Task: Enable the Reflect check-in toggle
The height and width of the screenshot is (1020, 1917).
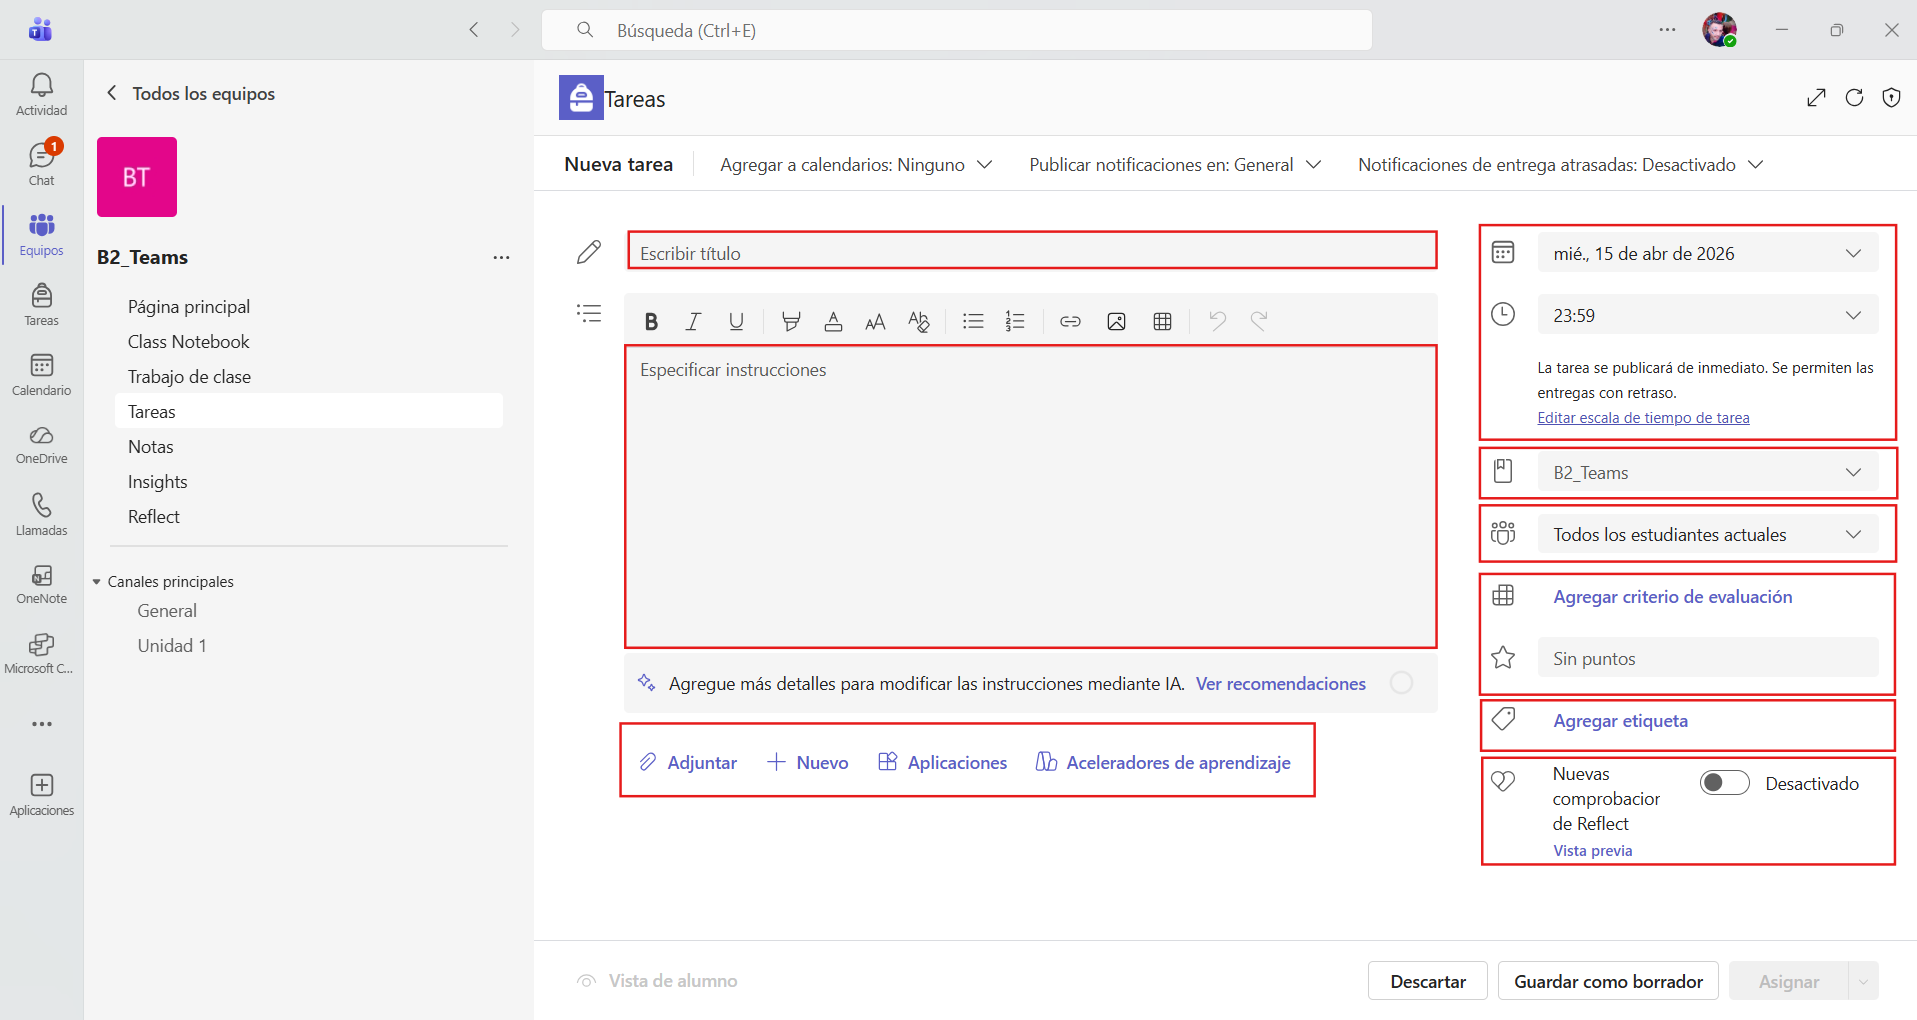Action: pos(1724,783)
